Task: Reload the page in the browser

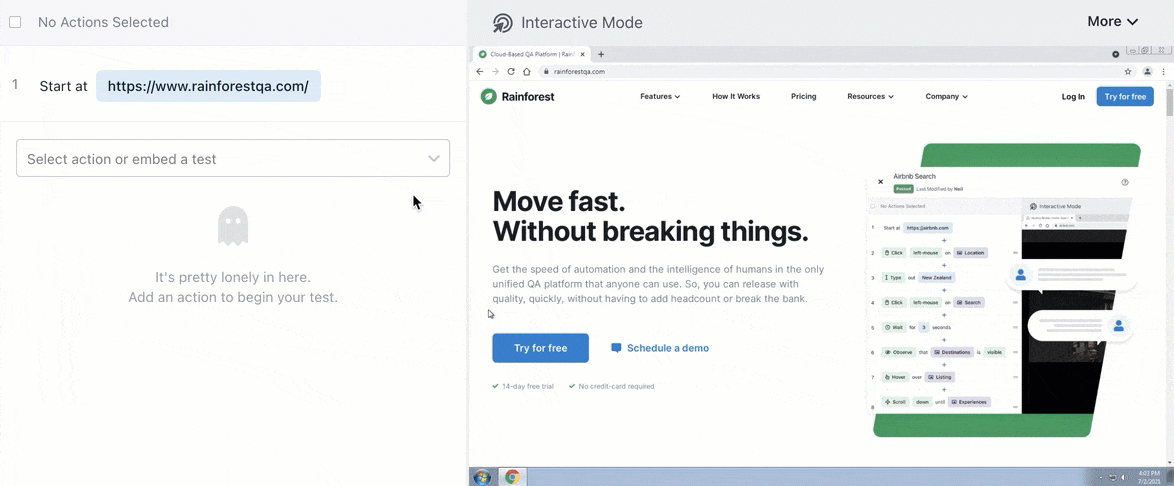Action: [511, 72]
